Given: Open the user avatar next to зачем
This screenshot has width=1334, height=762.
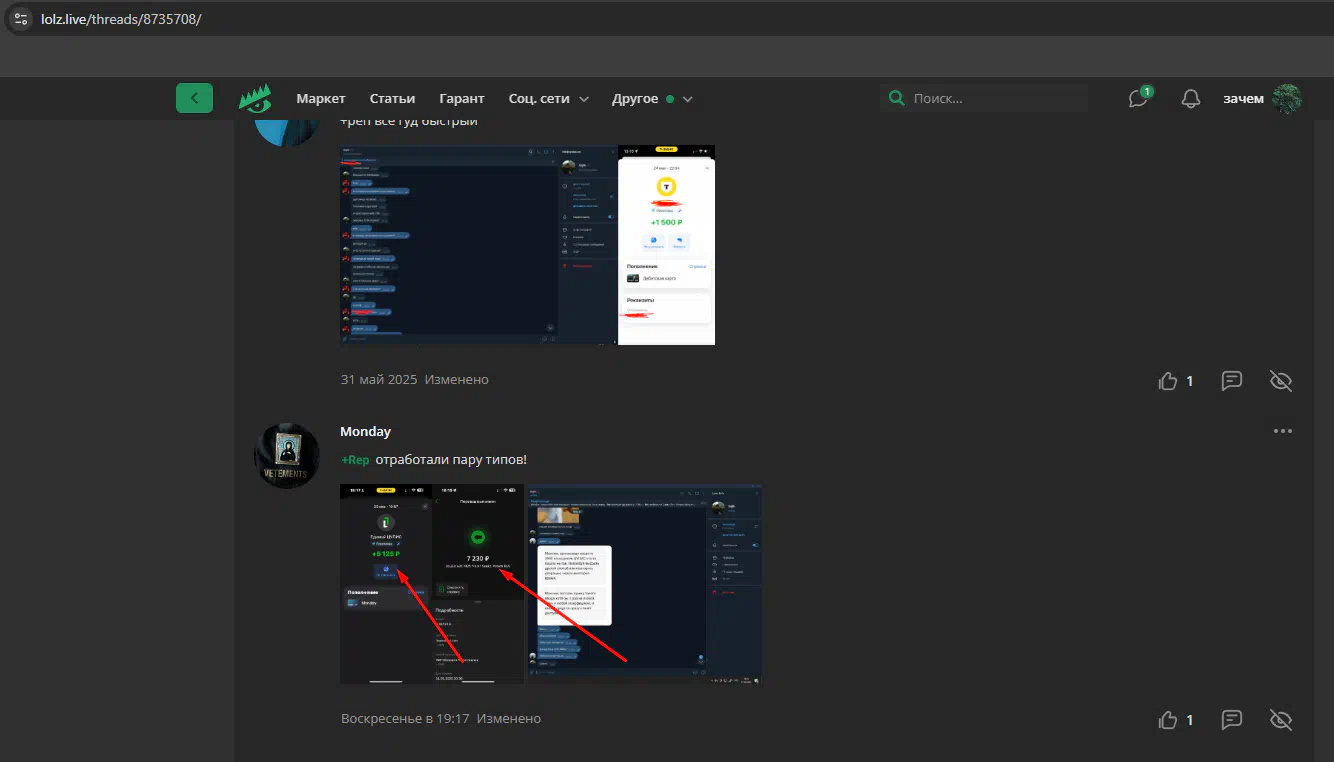Looking at the screenshot, I should point(1287,98).
